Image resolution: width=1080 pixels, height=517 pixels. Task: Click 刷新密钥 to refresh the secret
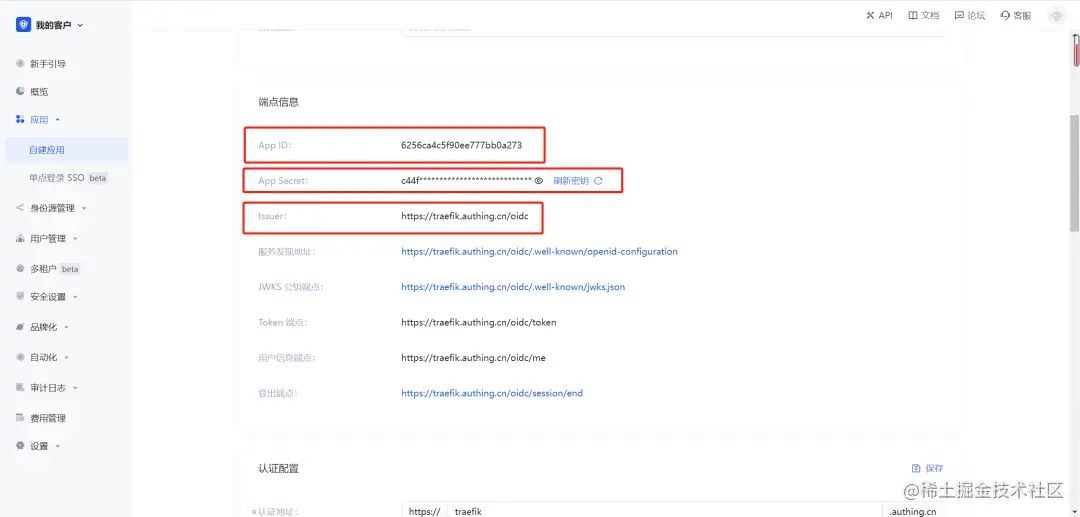click(570, 180)
